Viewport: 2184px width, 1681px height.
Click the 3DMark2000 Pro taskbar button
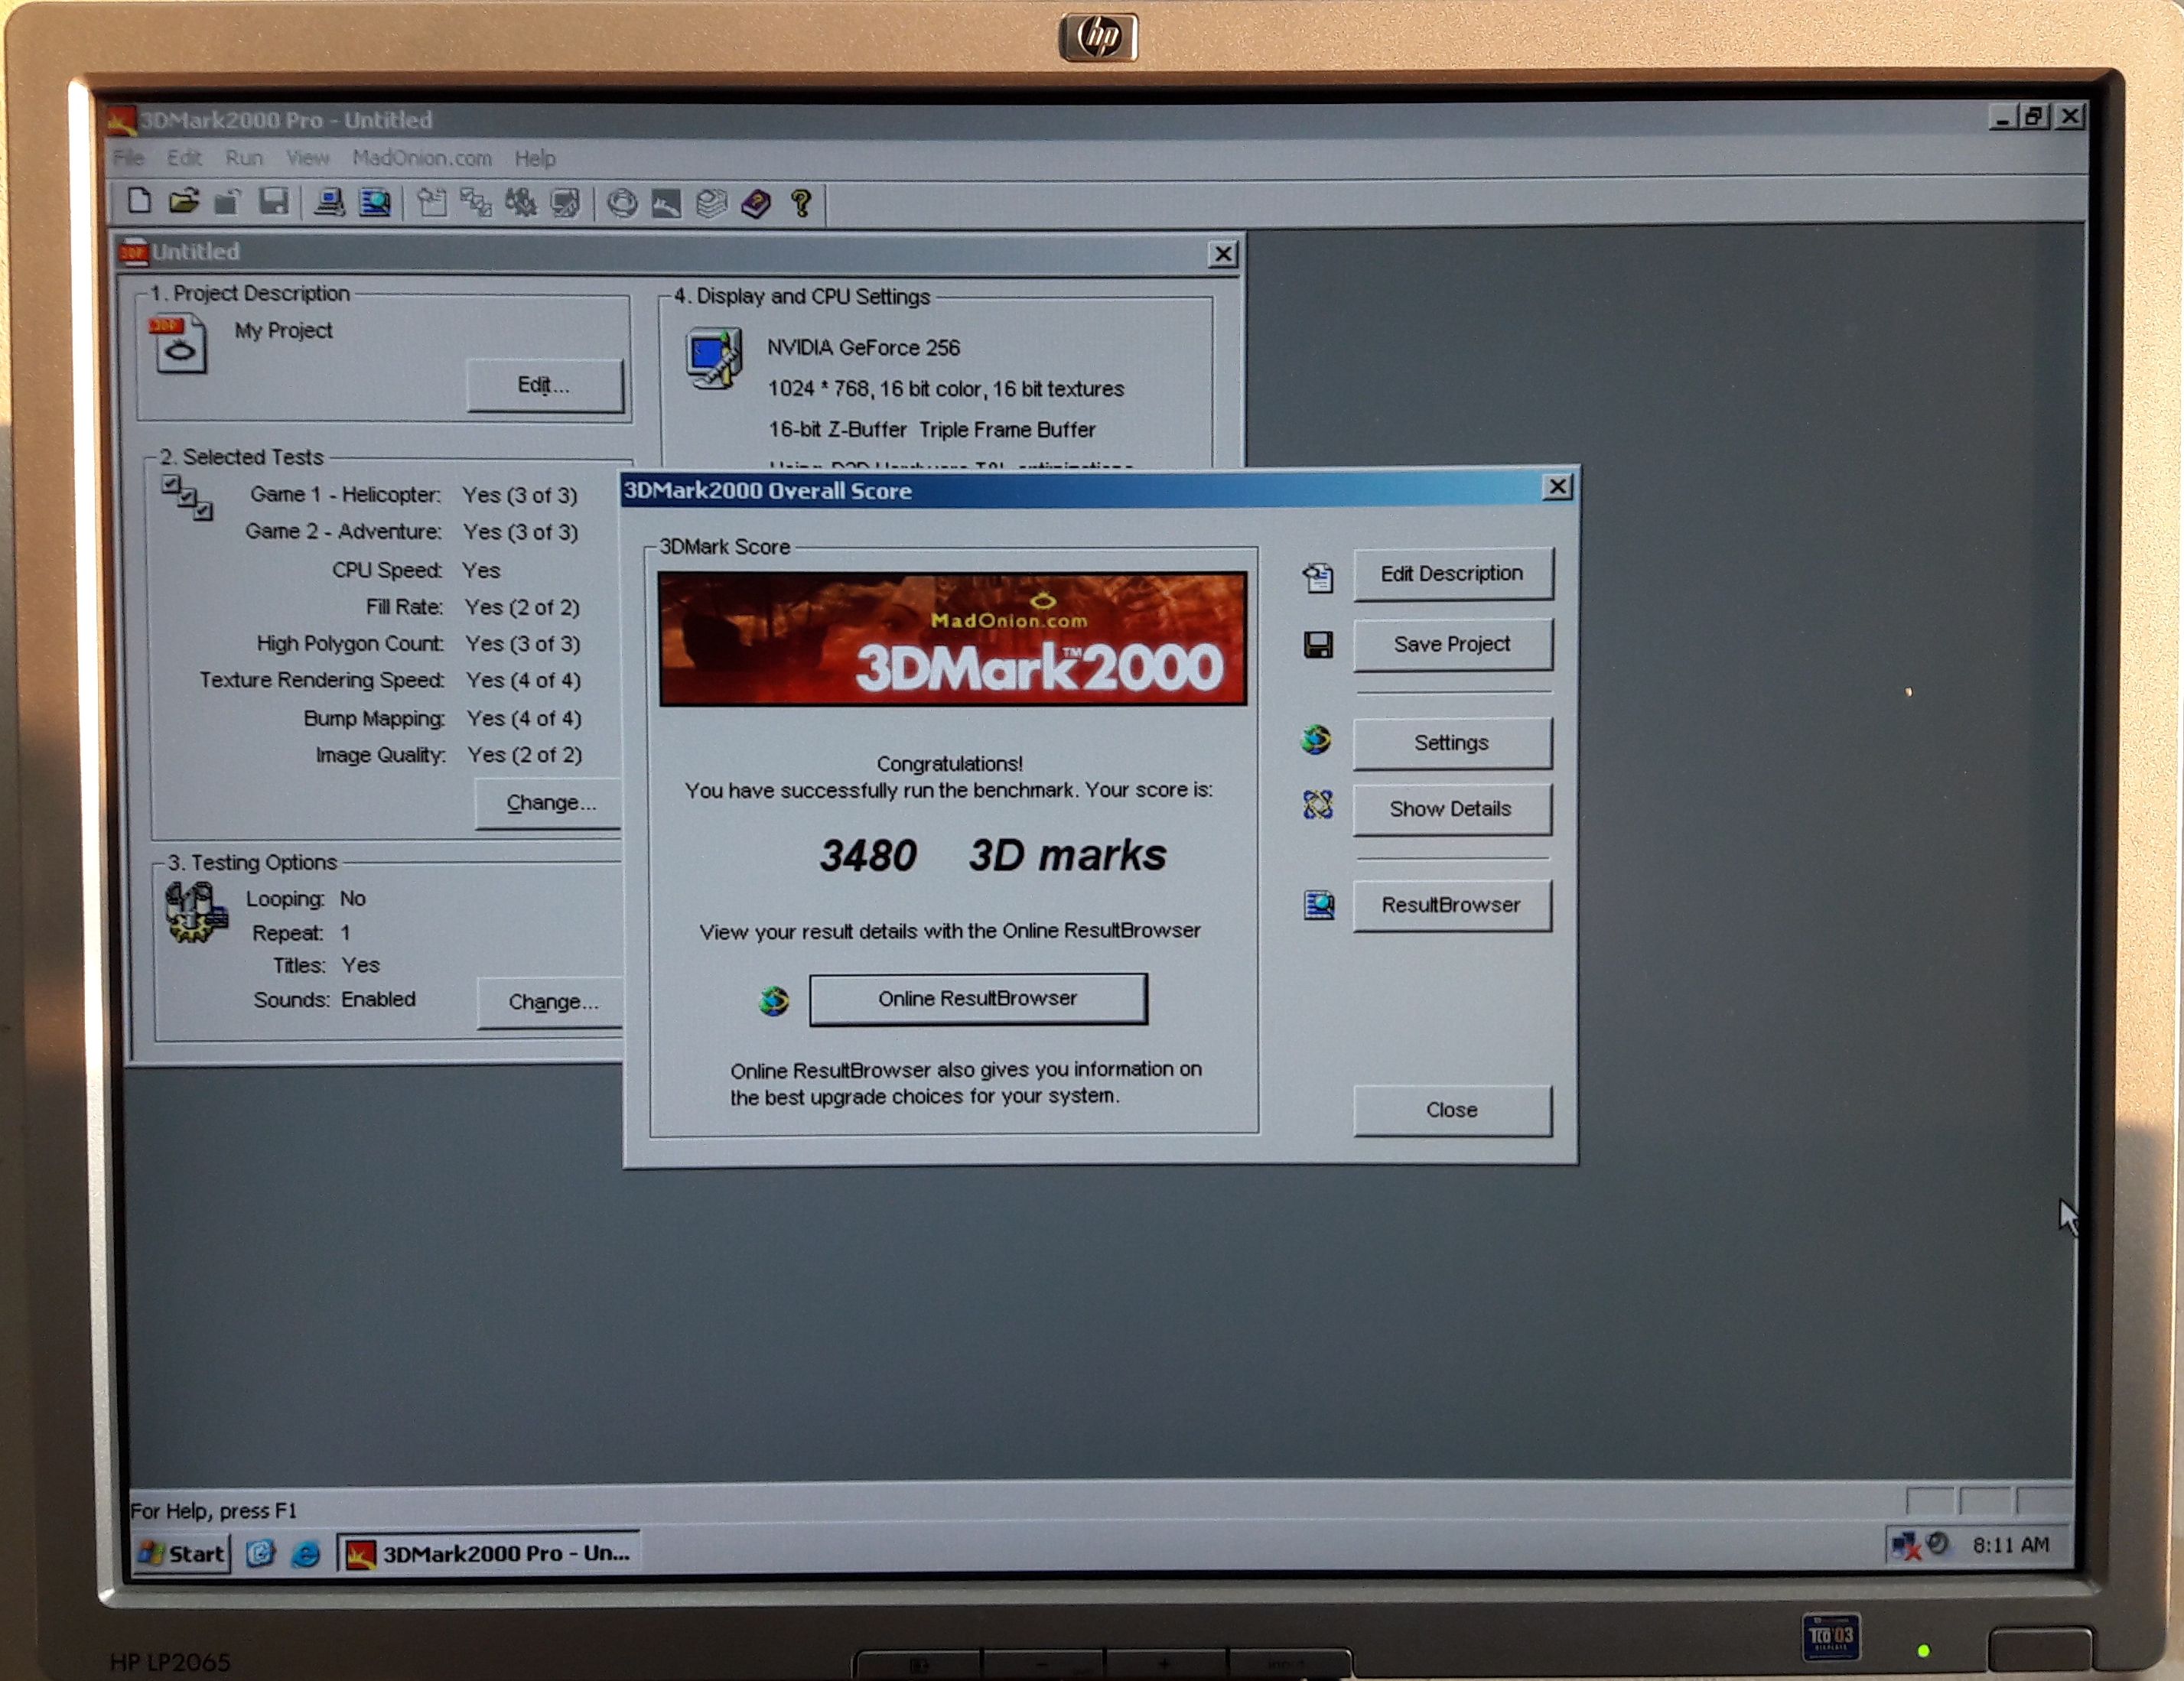point(488,1553)
